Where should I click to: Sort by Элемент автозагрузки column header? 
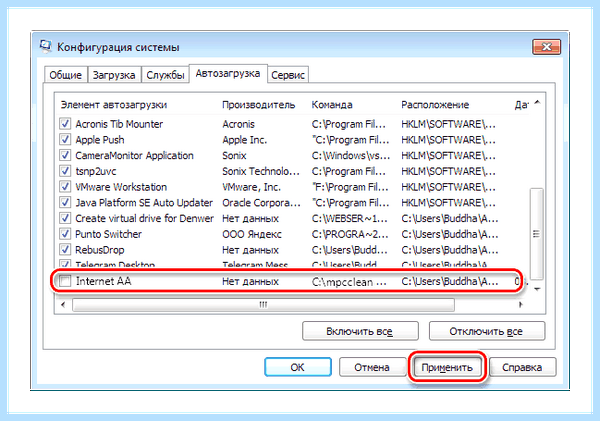tap(114, 104)
